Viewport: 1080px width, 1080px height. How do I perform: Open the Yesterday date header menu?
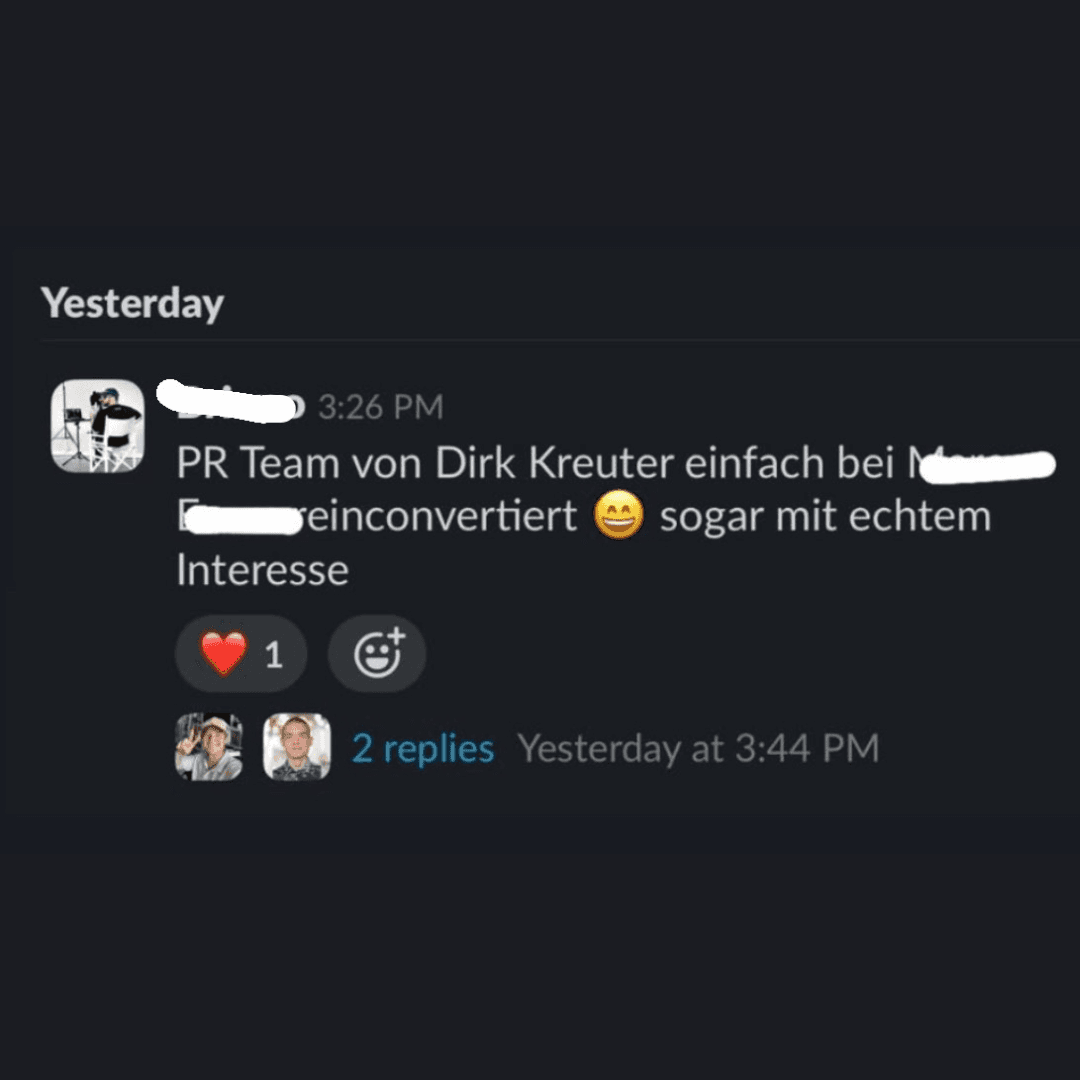tap(132, 303)
